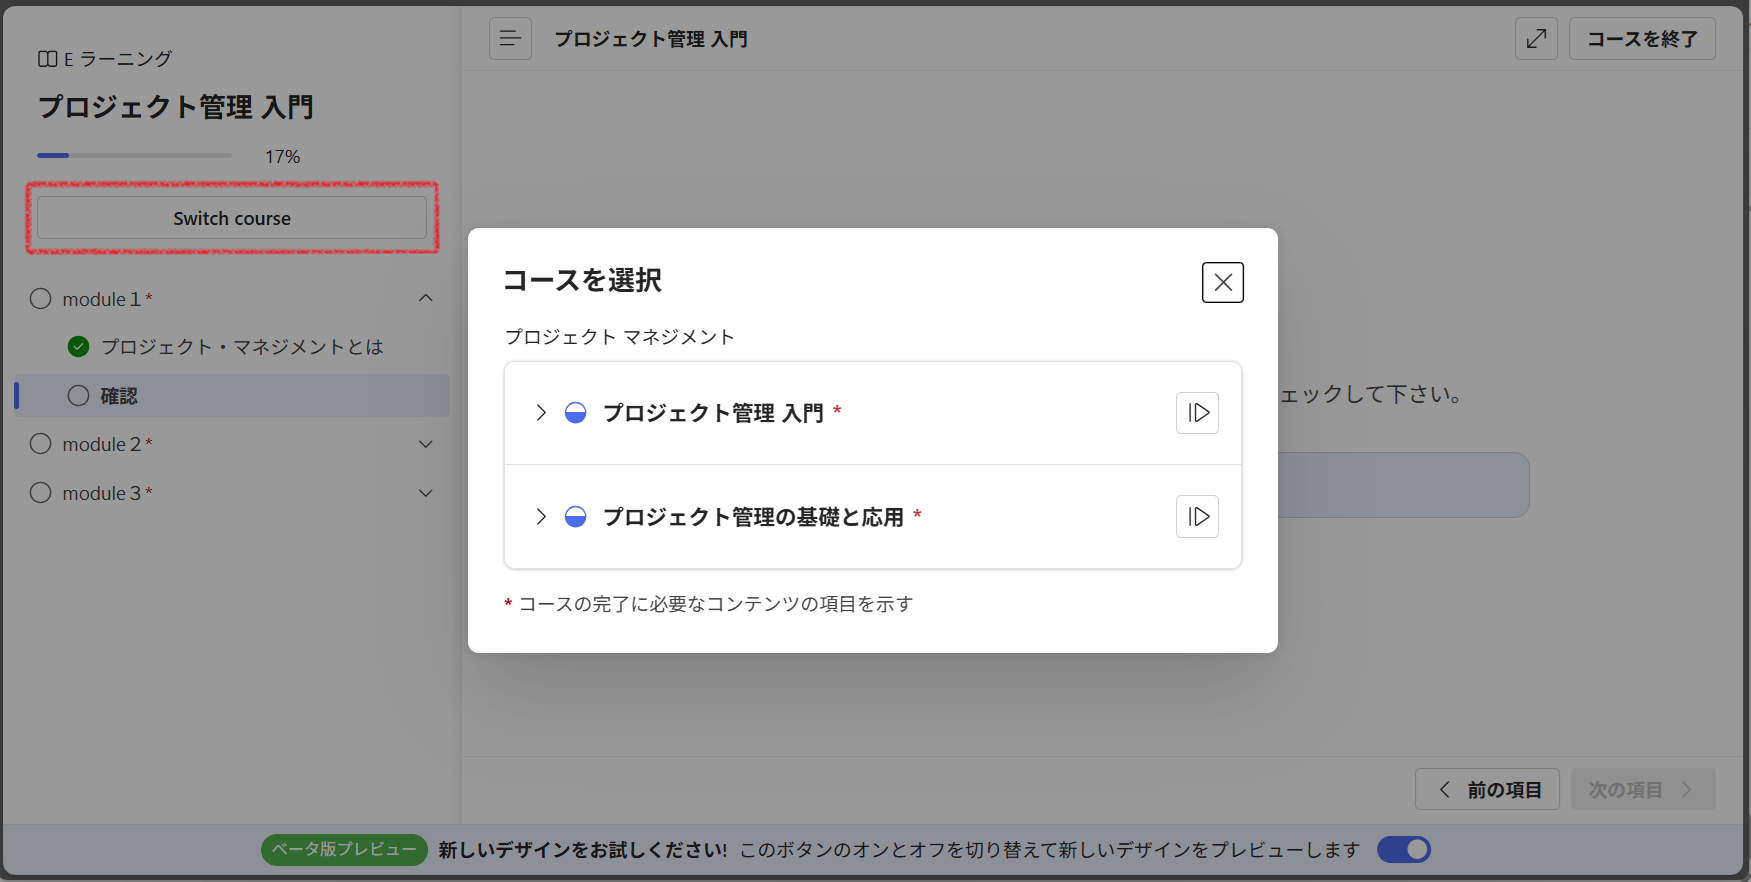Click the empty status circle beside 確認
1751x882 pixels.
(79, 396)
